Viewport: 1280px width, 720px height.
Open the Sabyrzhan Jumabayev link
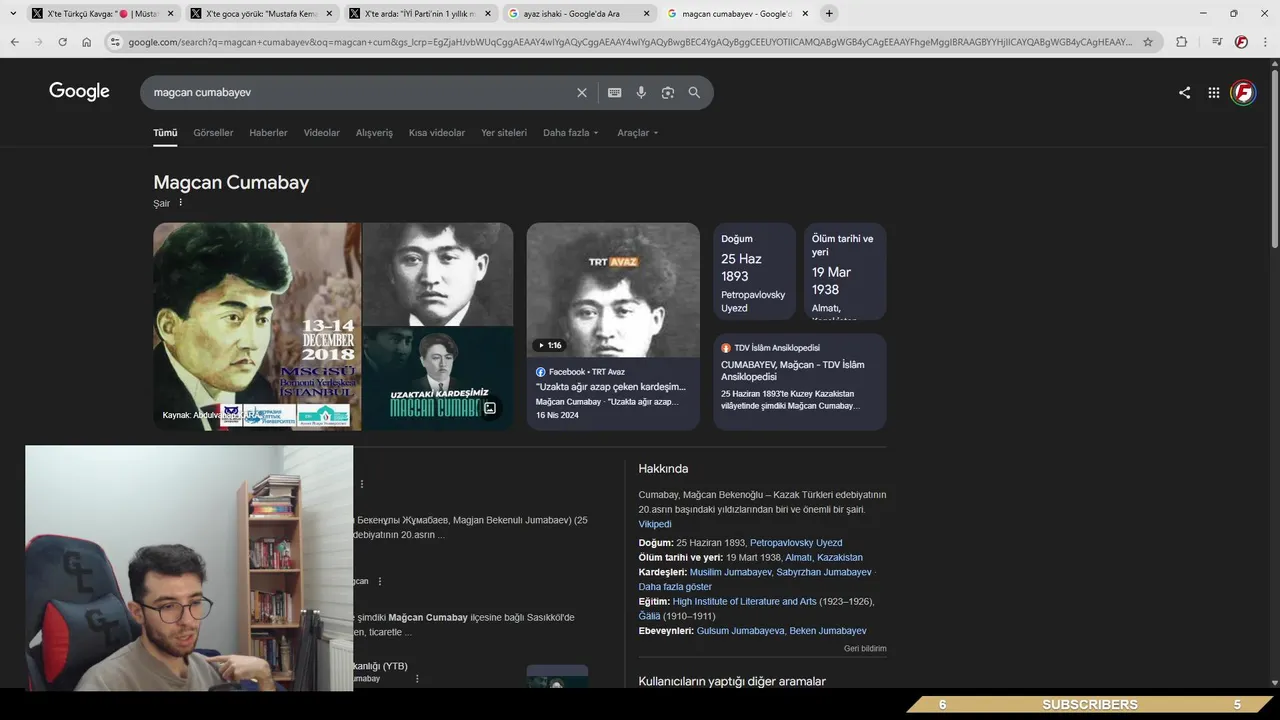click(x=824, y=572)
